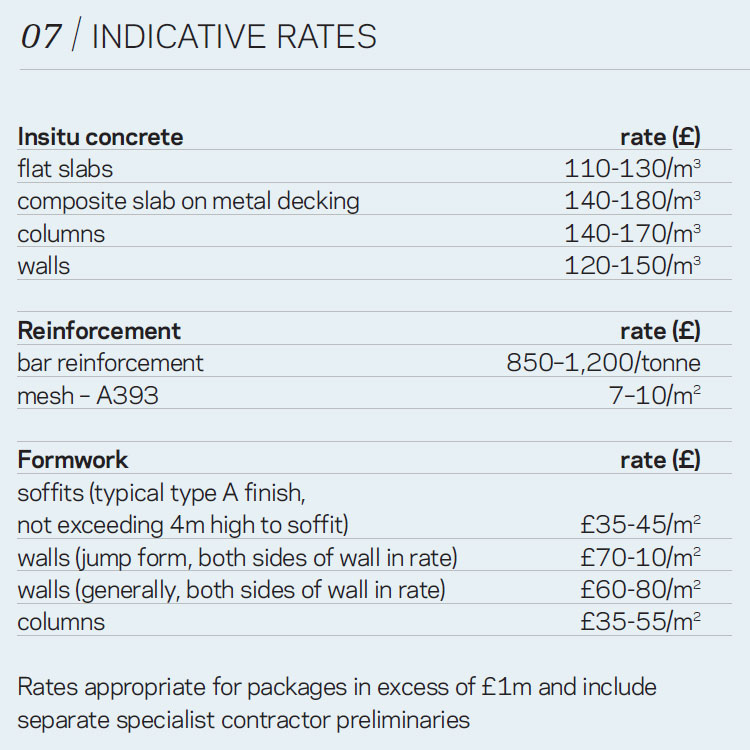Click the 140-170/m³ columns rate
750x750 pixels.
(632, 234)
